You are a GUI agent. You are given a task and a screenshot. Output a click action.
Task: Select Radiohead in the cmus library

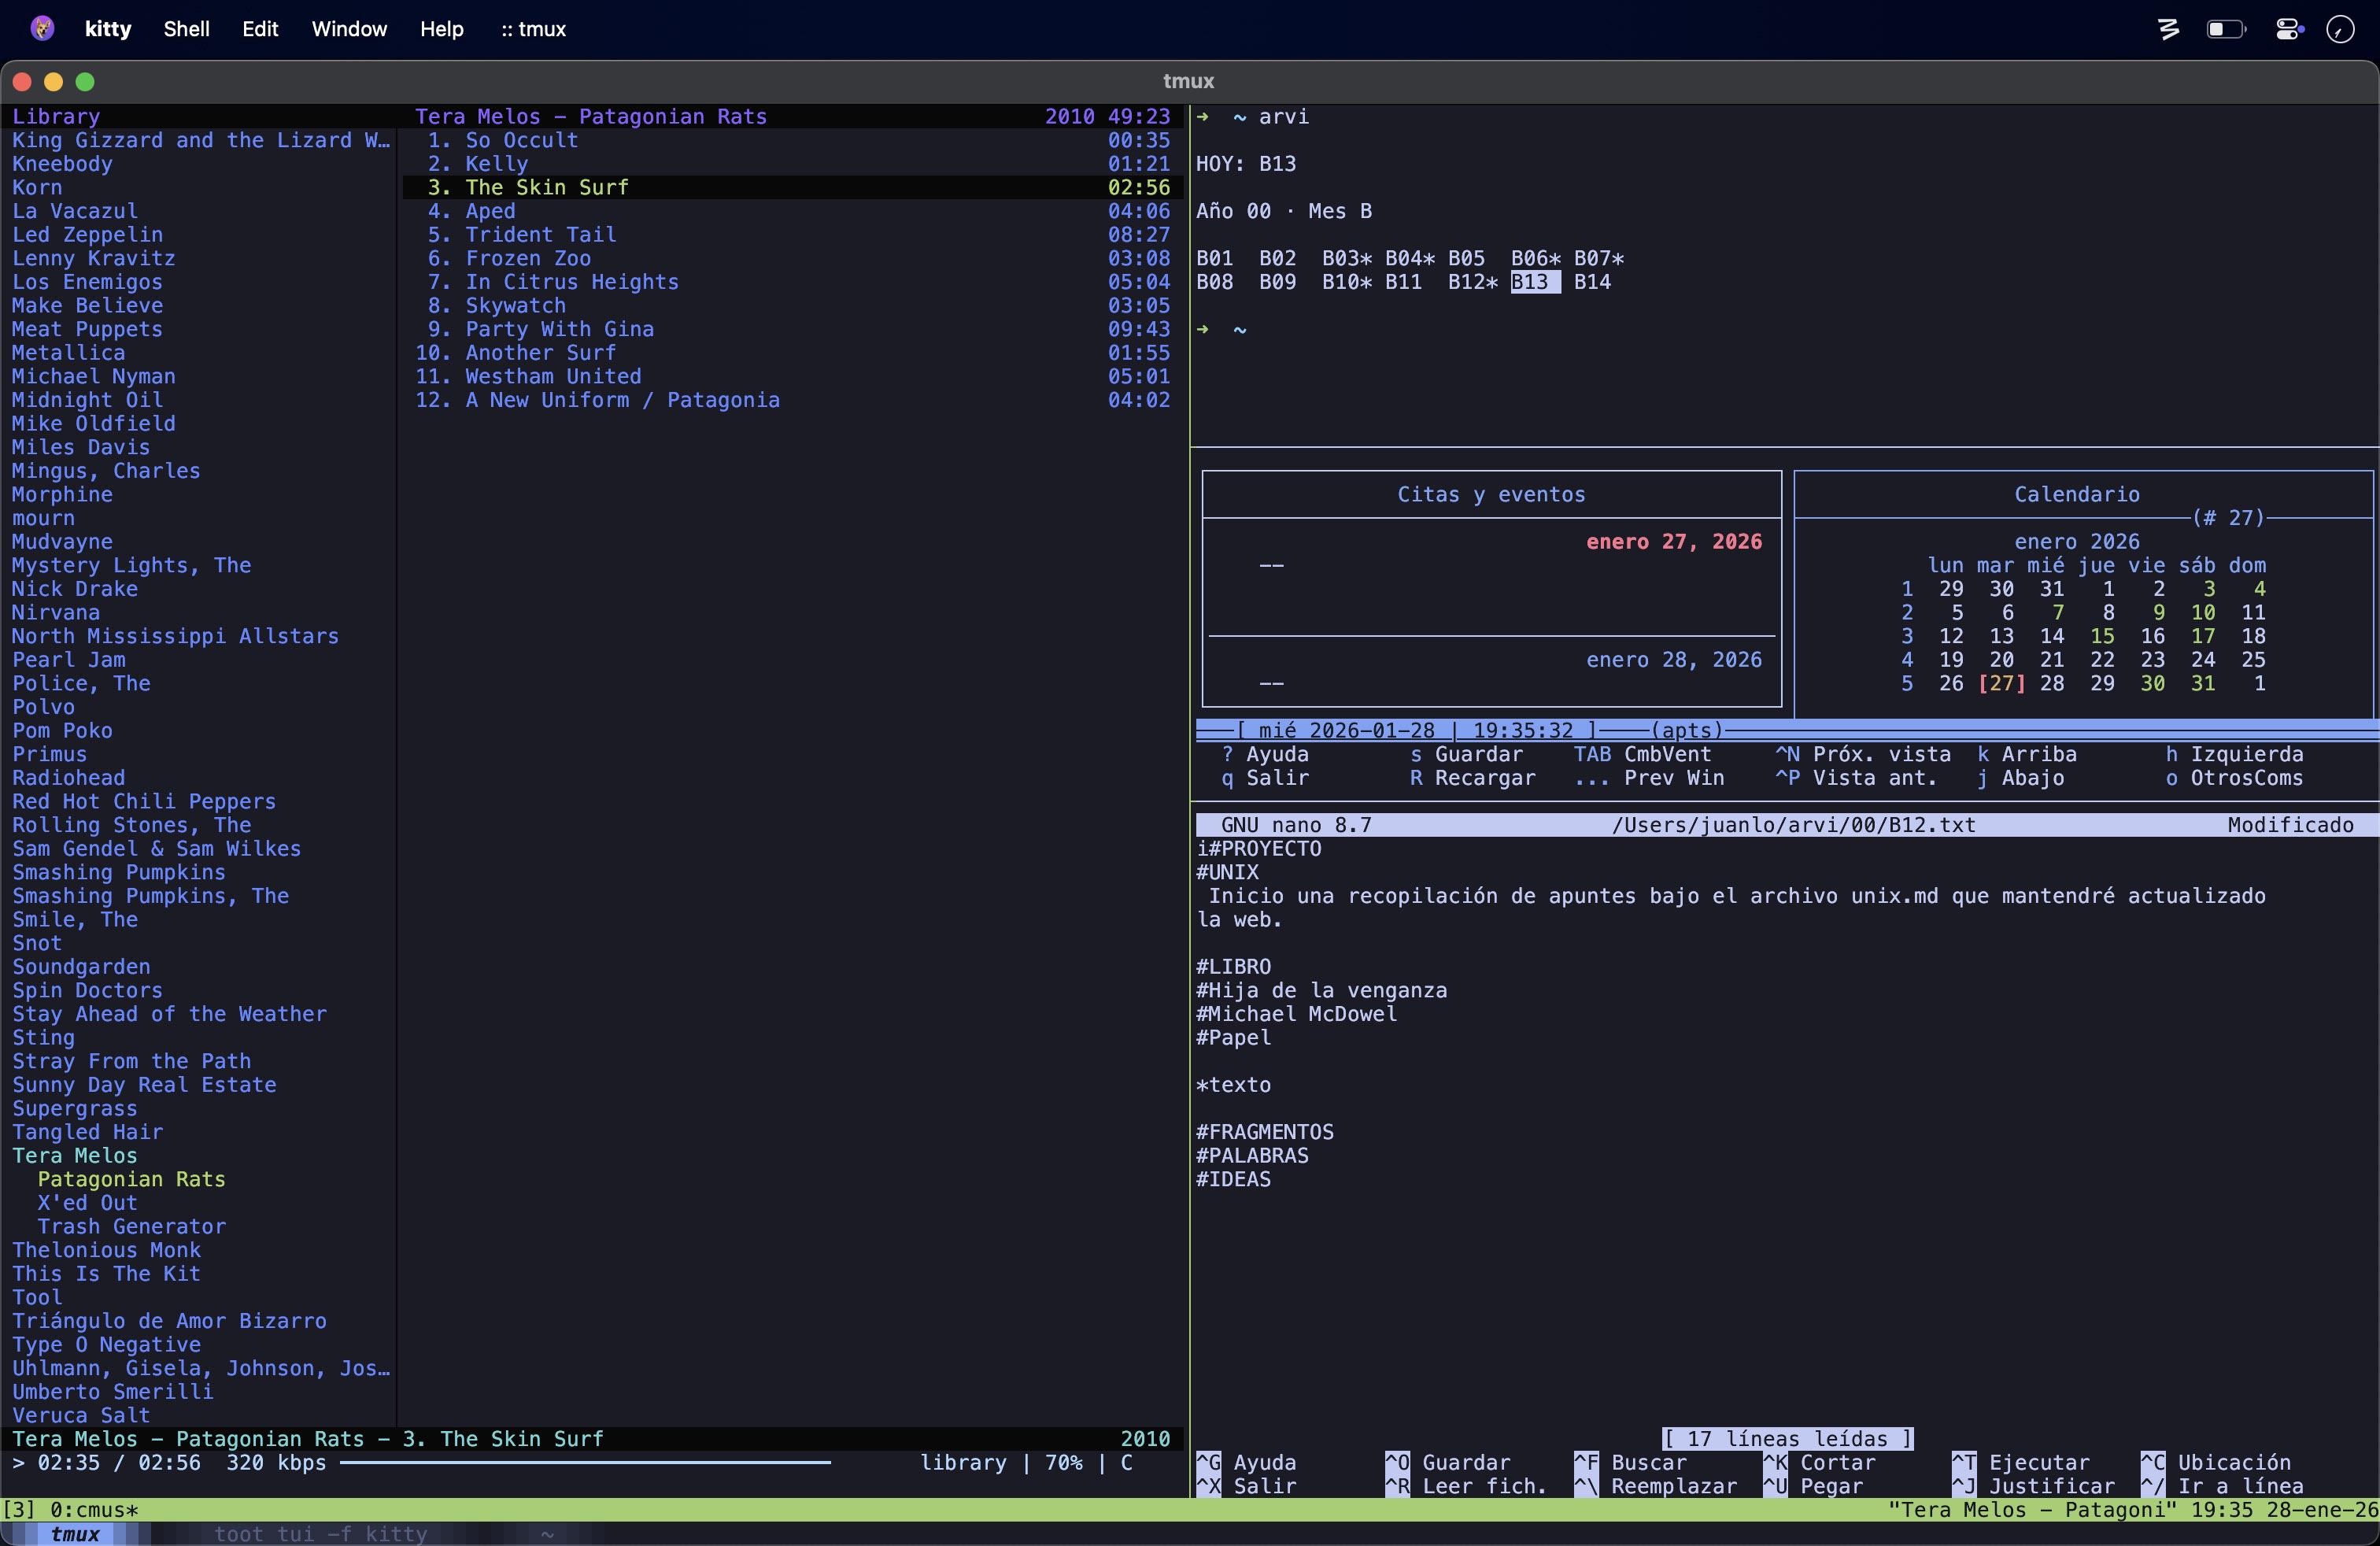click(x=68, y=777)
